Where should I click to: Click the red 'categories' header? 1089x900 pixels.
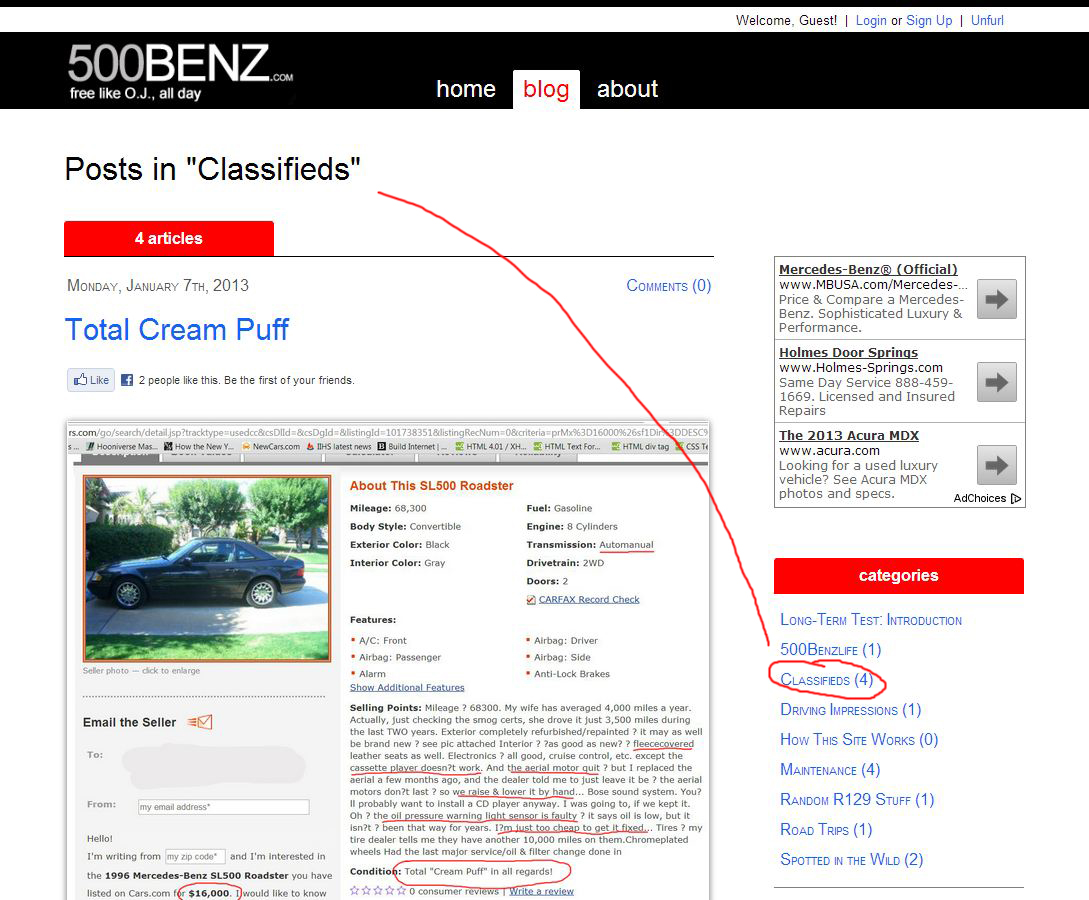(899, 576)
